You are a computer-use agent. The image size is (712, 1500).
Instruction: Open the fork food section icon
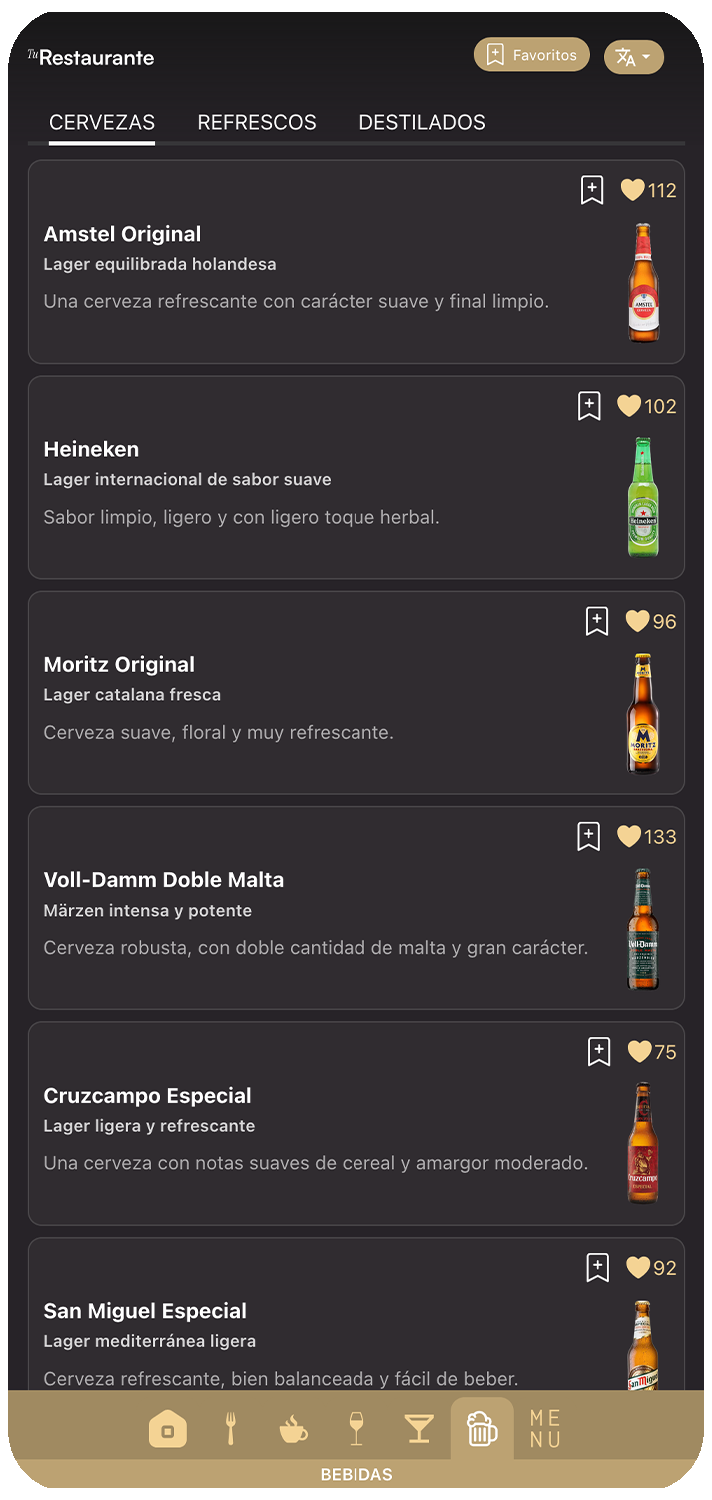pos(231,1430)
